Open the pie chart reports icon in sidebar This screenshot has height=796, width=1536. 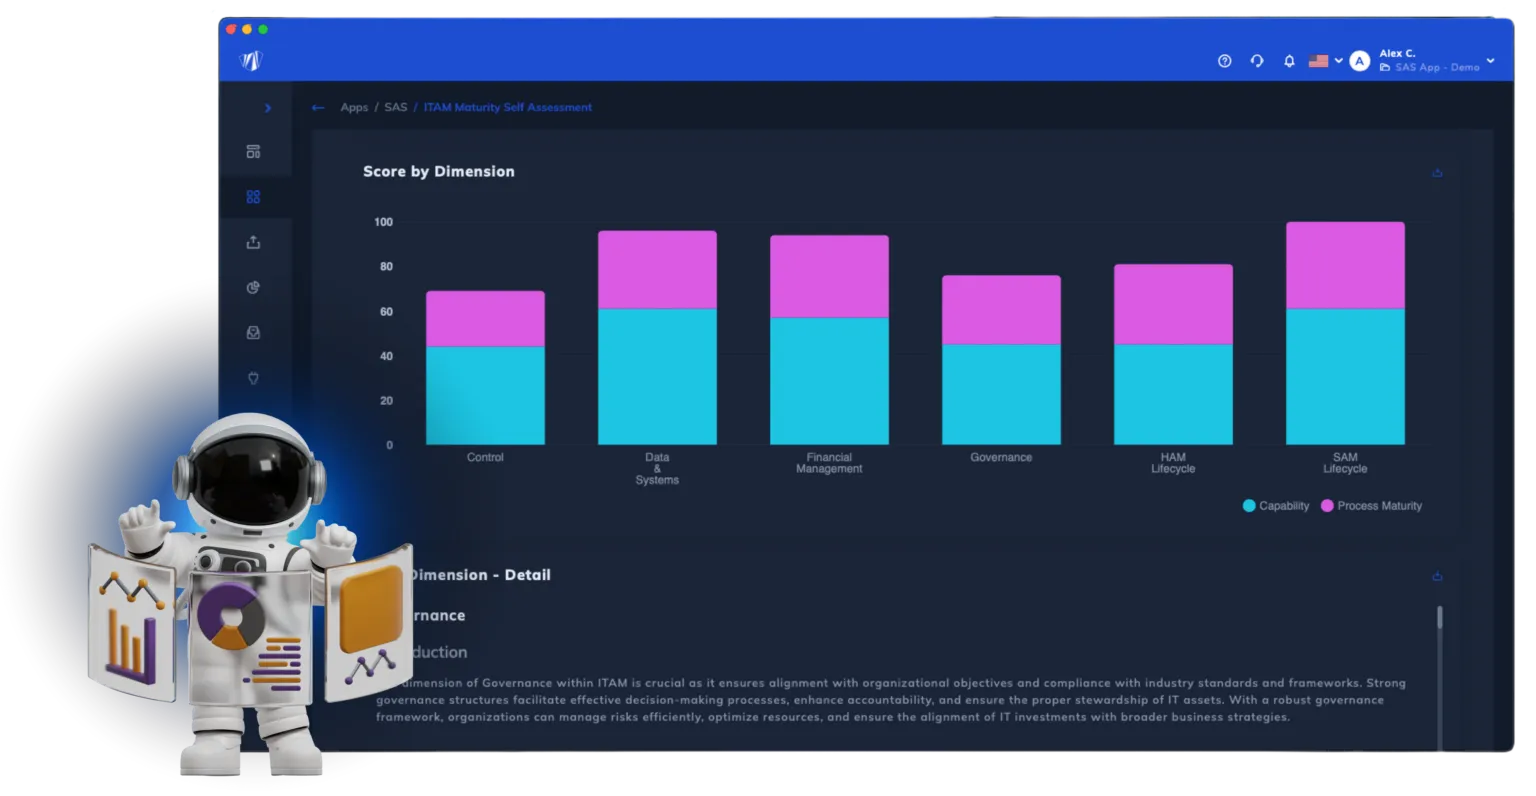point(253,288)
